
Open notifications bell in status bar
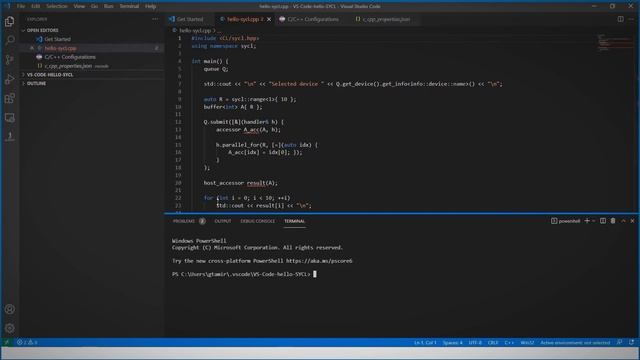[631, 342]
